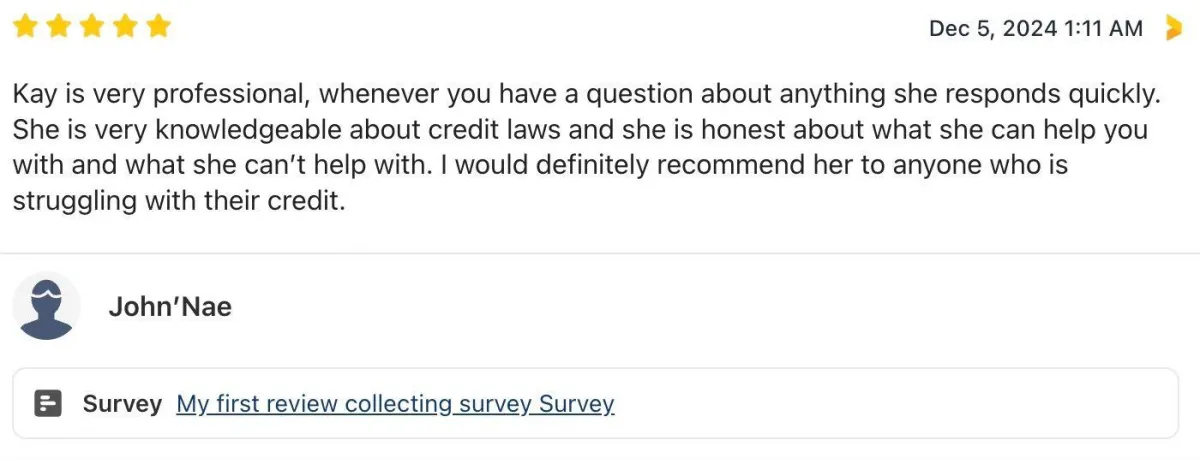1200x476 pixels.
Task: Click the 'Dec 5, 2024' review date
Action: [x=992, y=29]
